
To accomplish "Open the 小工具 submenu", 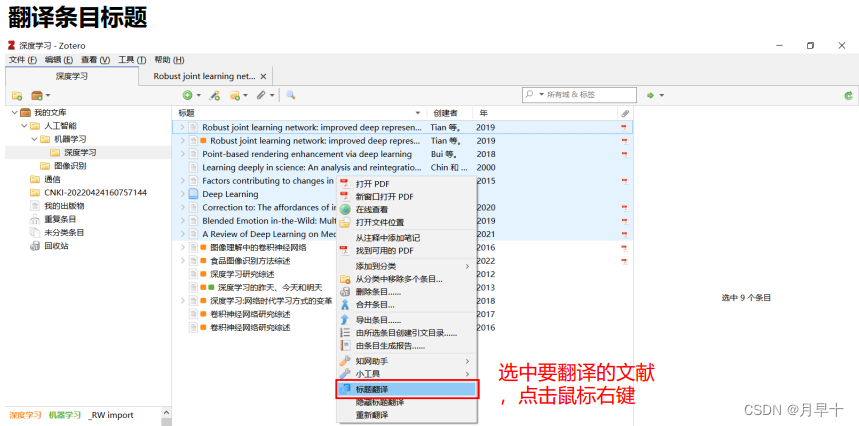I will click(406, 374).
